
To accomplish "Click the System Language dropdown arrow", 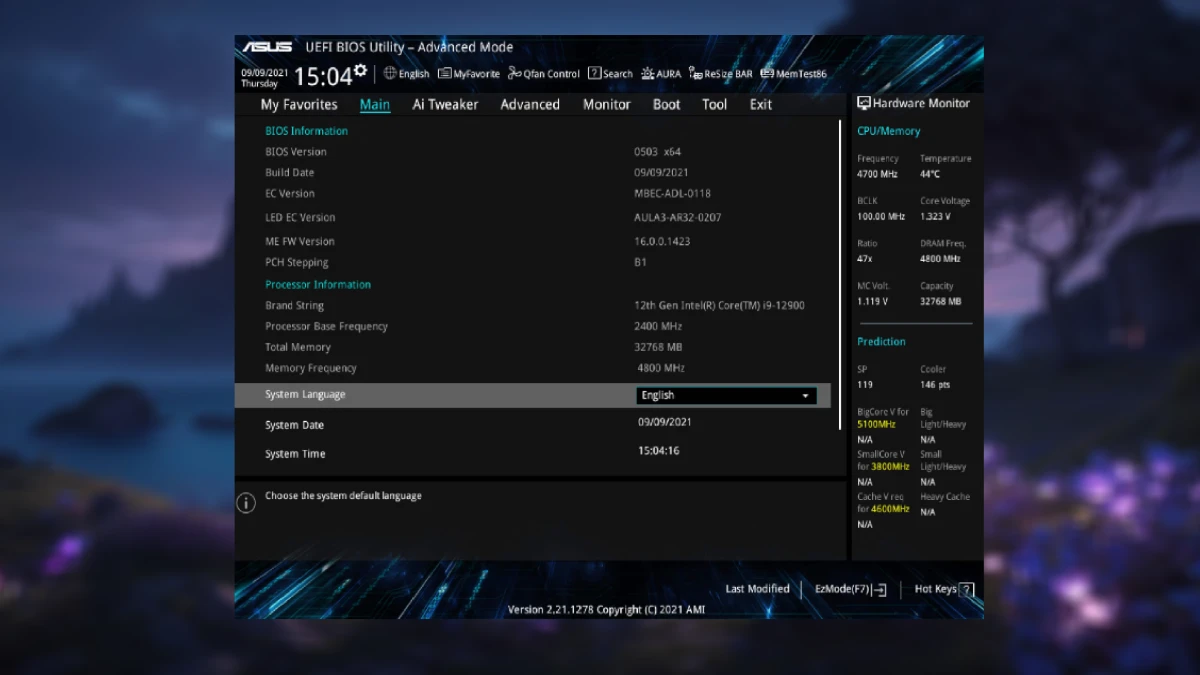I will point(805,396).
